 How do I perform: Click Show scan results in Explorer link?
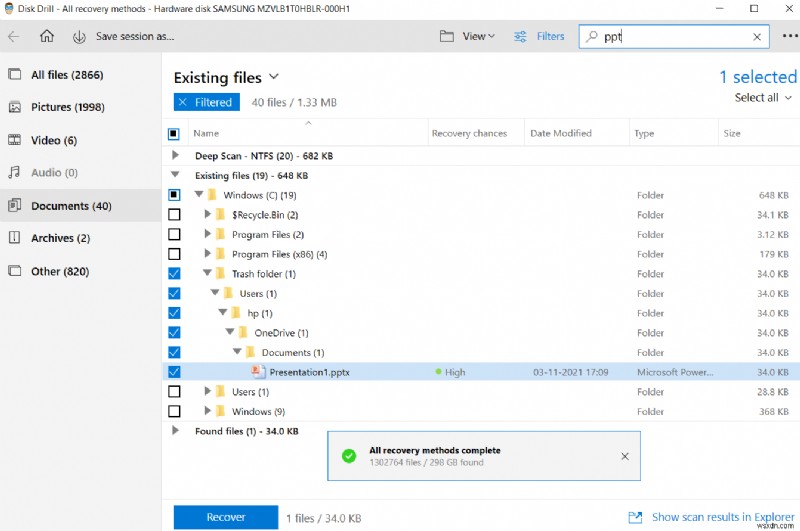pyautogui.click(x=722, y=517)
